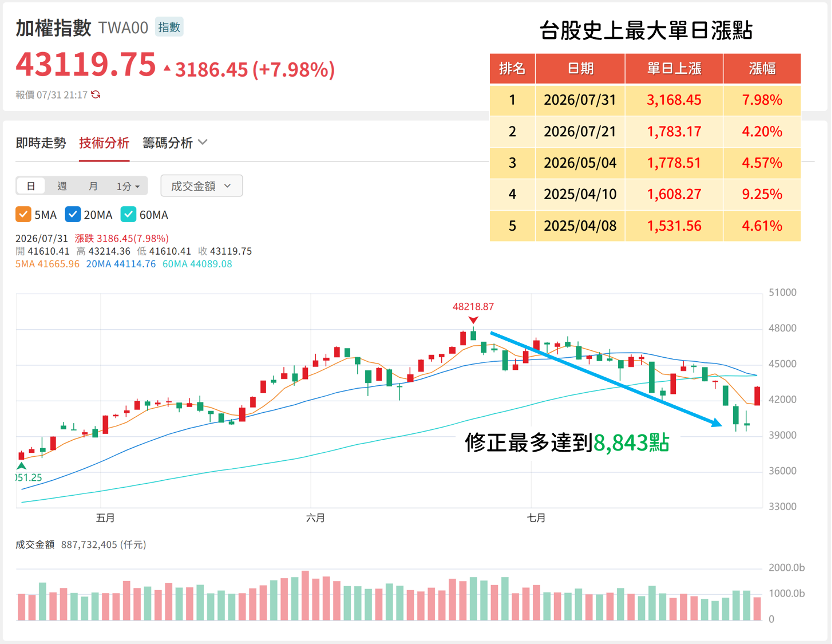Switch chart to monthly 月 period
Screen dimensions: 832x644
coord(93,186)
